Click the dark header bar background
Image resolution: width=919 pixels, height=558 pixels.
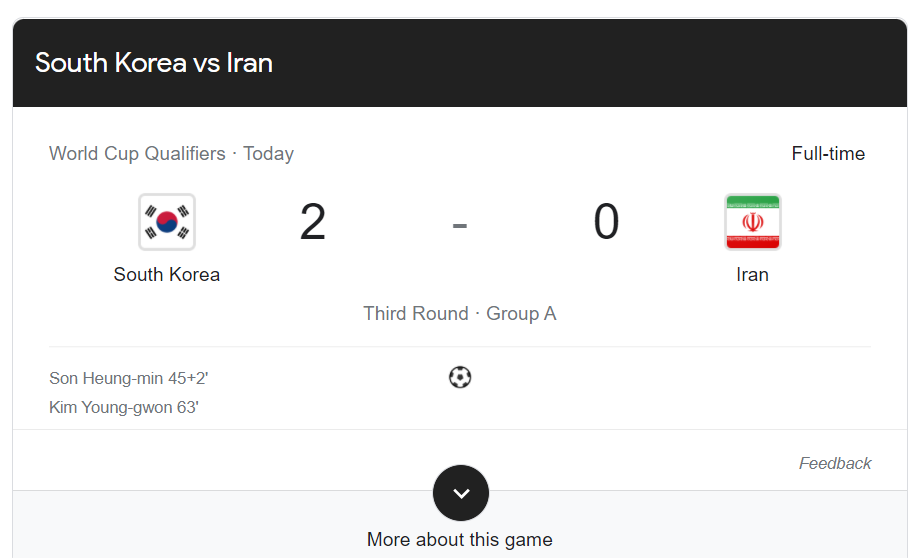click(600, 63)
